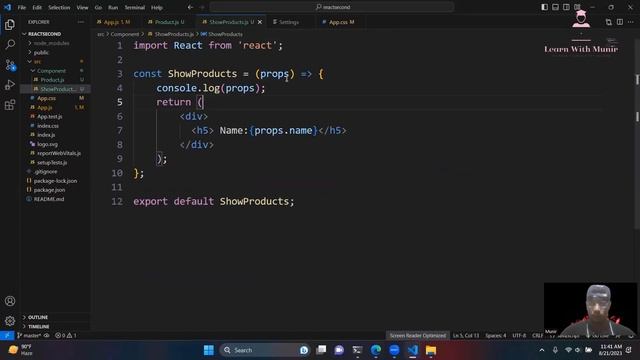Screen dimensions: 640x360
Task: Open the Help menu
Action: [x=157, y=7]
